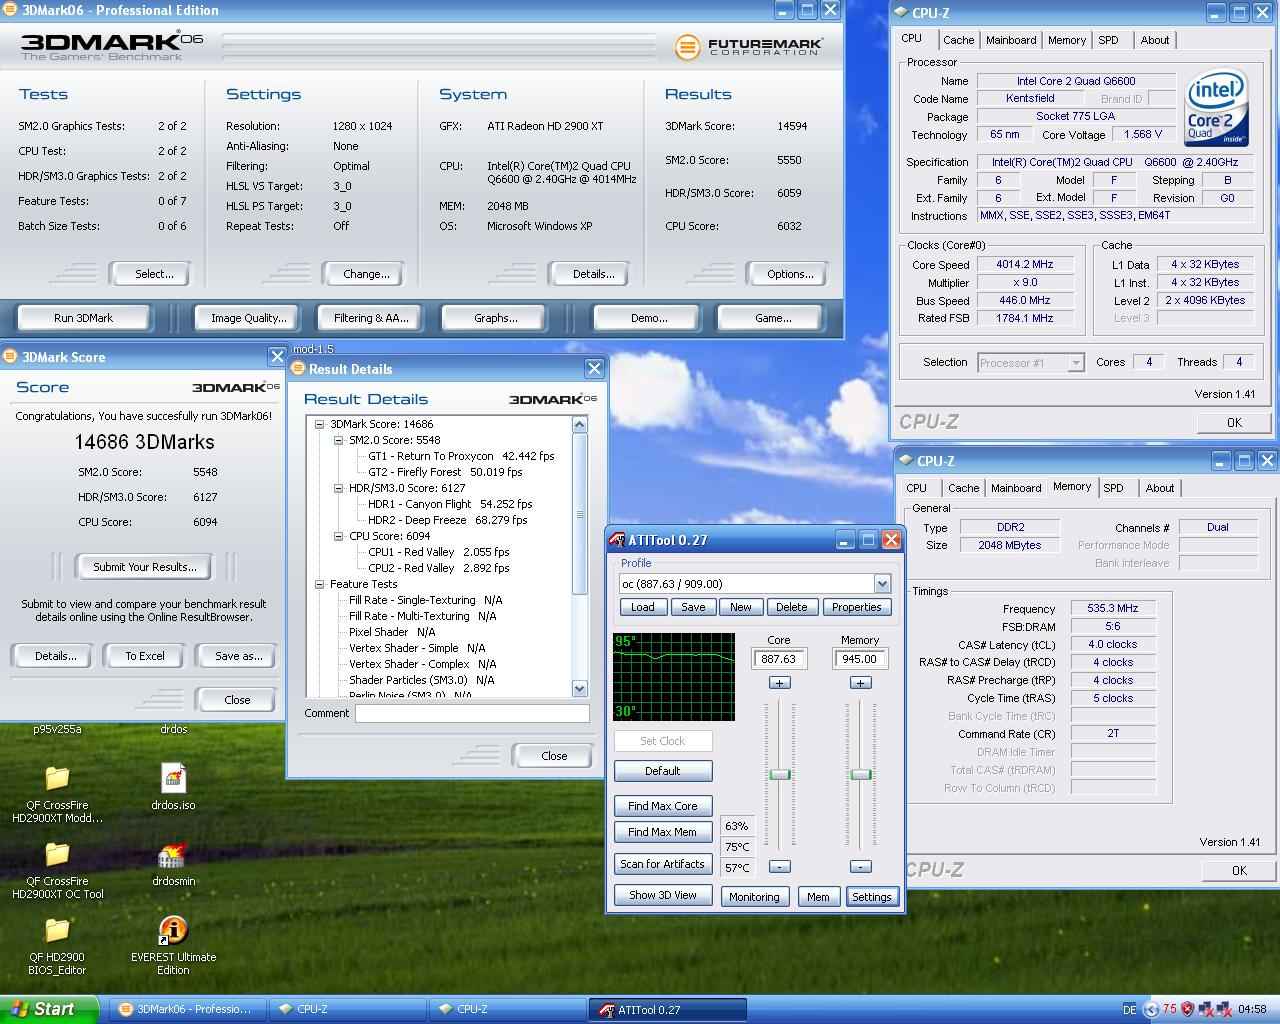Adjust the Core clock slider handle
This screenshot has width=1280, height=1024.
[x=779, y=775]
